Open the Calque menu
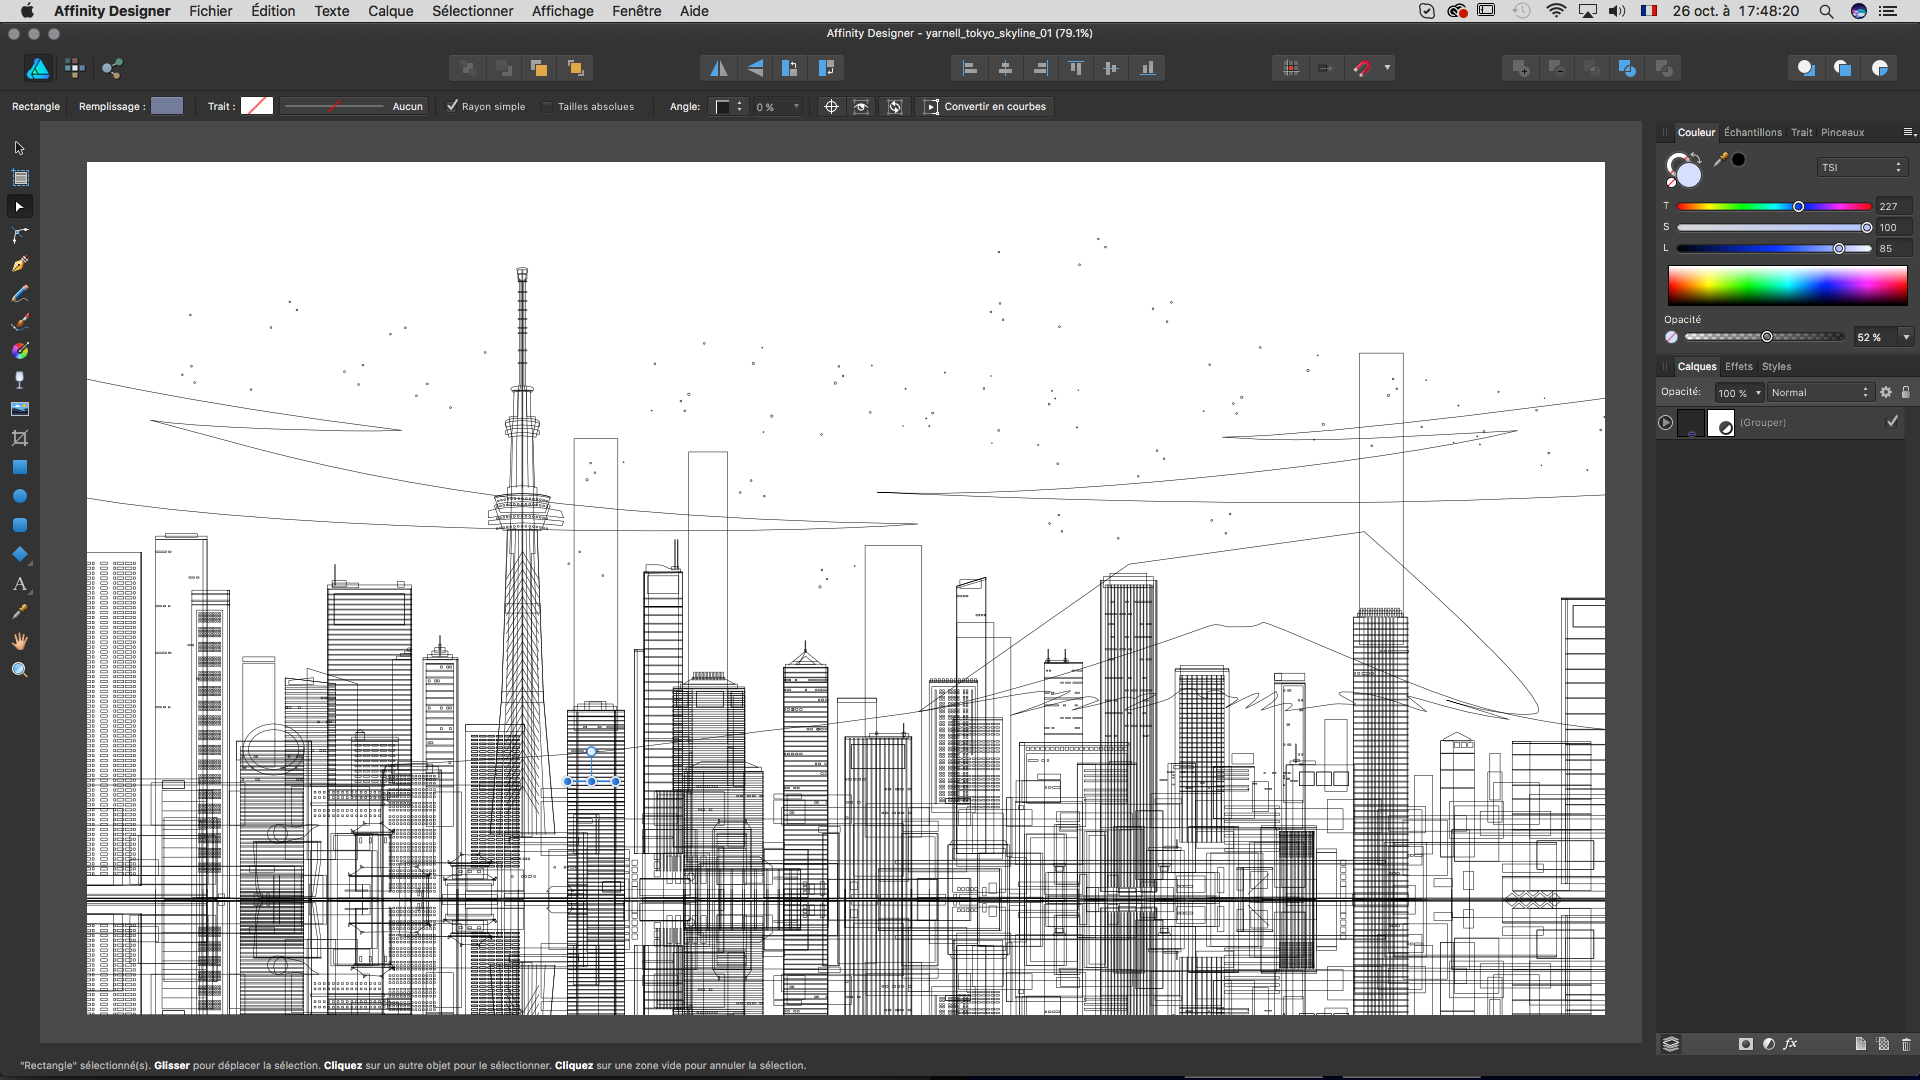1920x1080 pixels. [390, 11]
